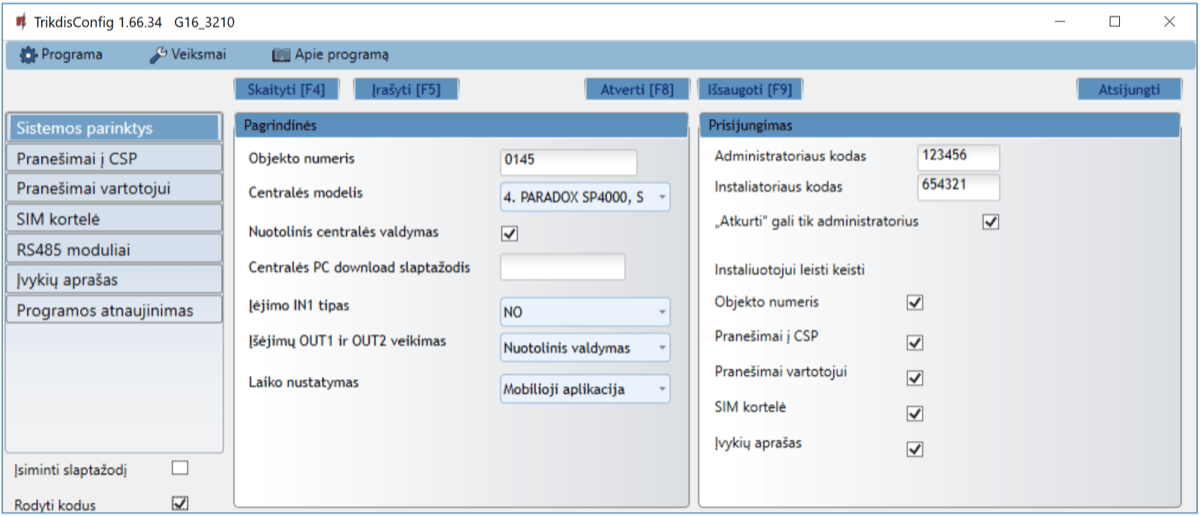Expand the Įėjimo IN1 tipas dropdown
Image resolution: width=1200 pixels, height=517 pixels.
(585, 312)
